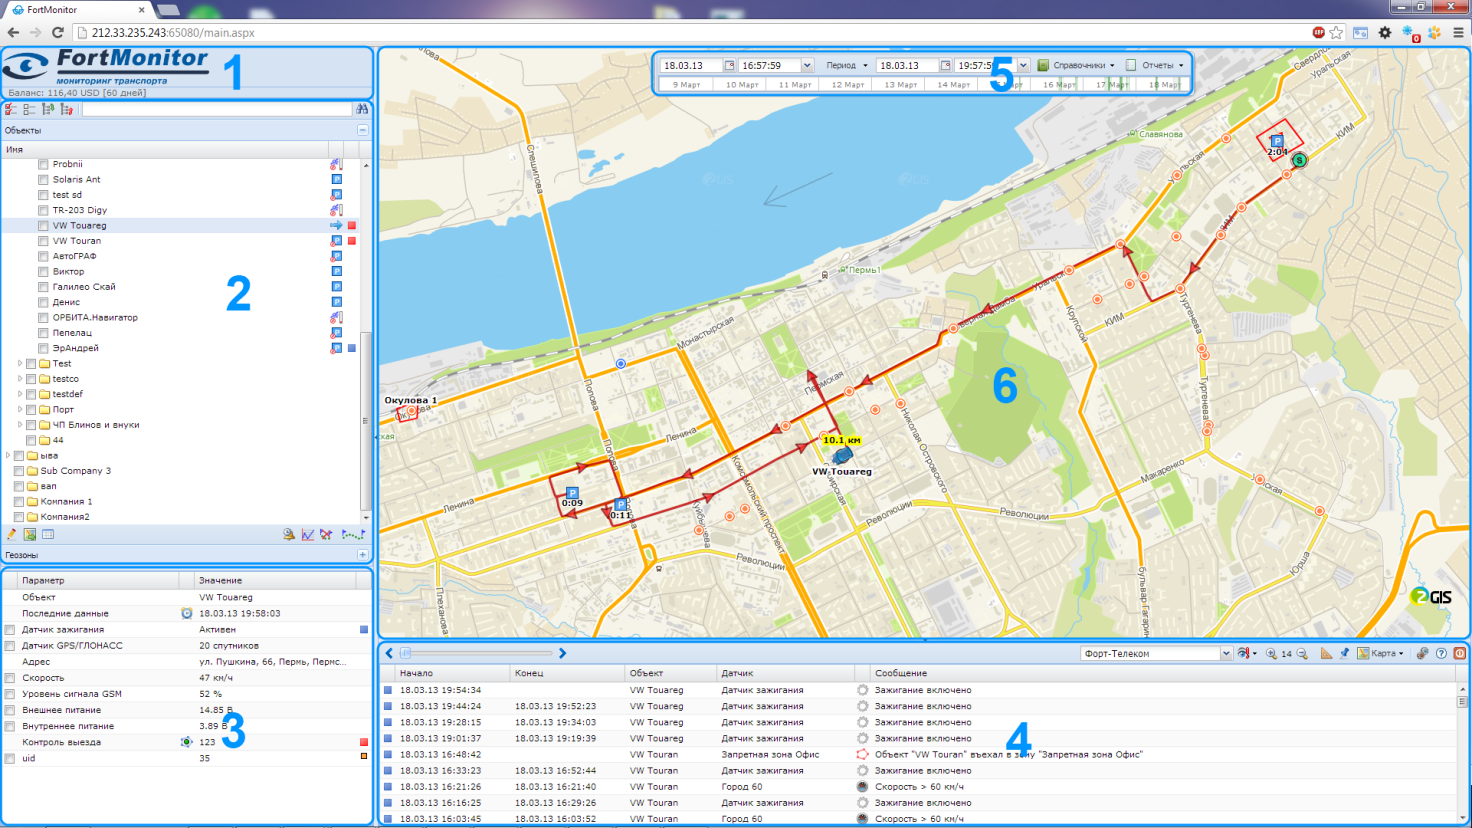Click the binoculars search icon in objects panel

coord(362,109)
